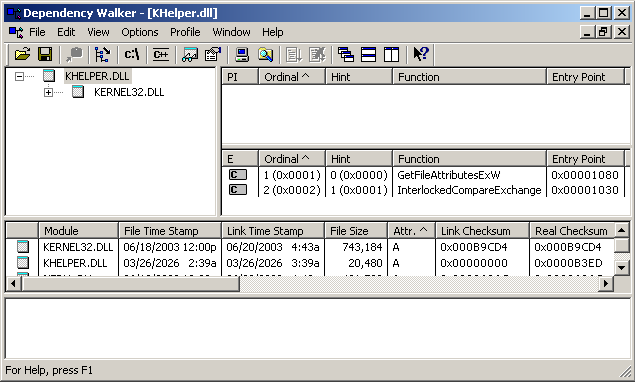Click the E column header in the exports list
Viewport: 635px width, 382px height.
(x=240, y=158)
